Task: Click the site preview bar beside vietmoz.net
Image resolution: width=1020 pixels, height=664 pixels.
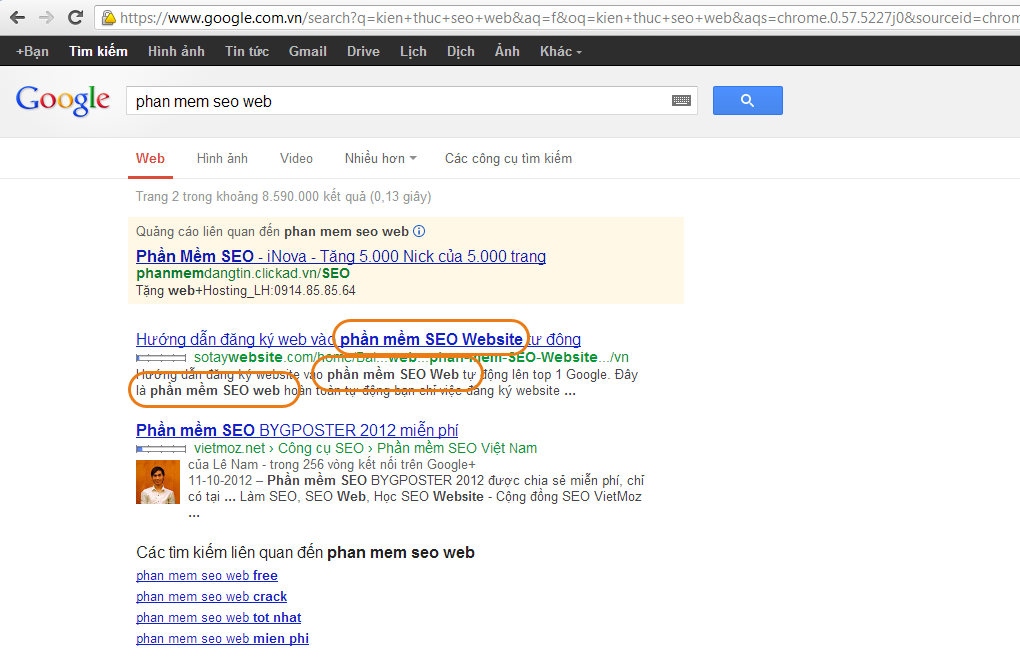Action: 161,449
